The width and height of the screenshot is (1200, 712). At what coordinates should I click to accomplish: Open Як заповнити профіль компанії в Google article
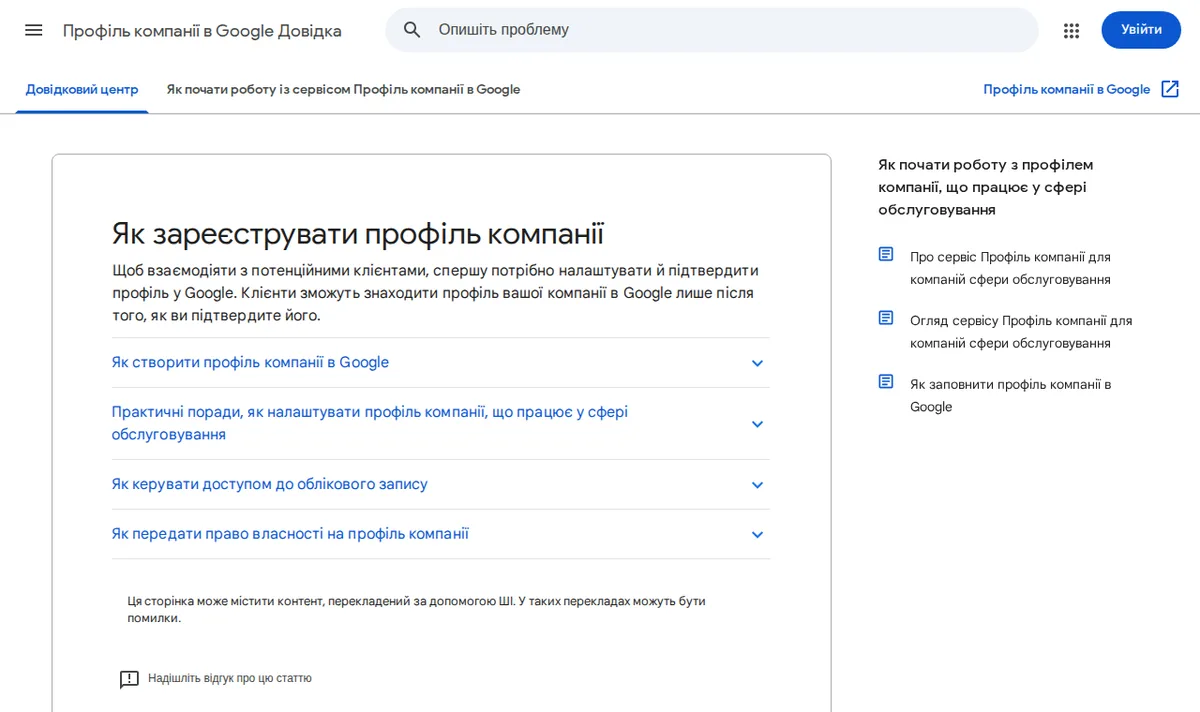(x=1010, y=395)
